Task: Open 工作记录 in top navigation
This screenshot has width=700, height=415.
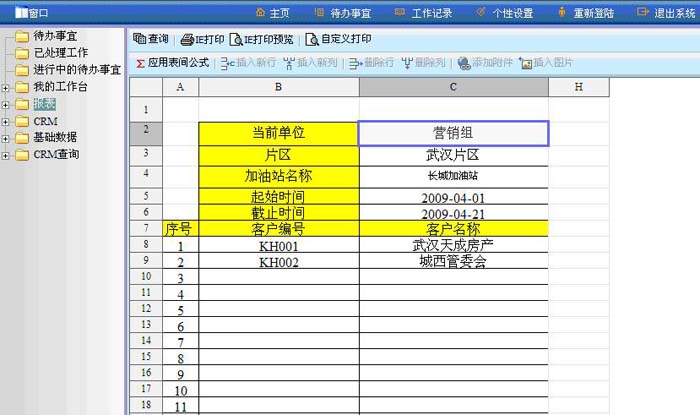Action: pos(423,13)
